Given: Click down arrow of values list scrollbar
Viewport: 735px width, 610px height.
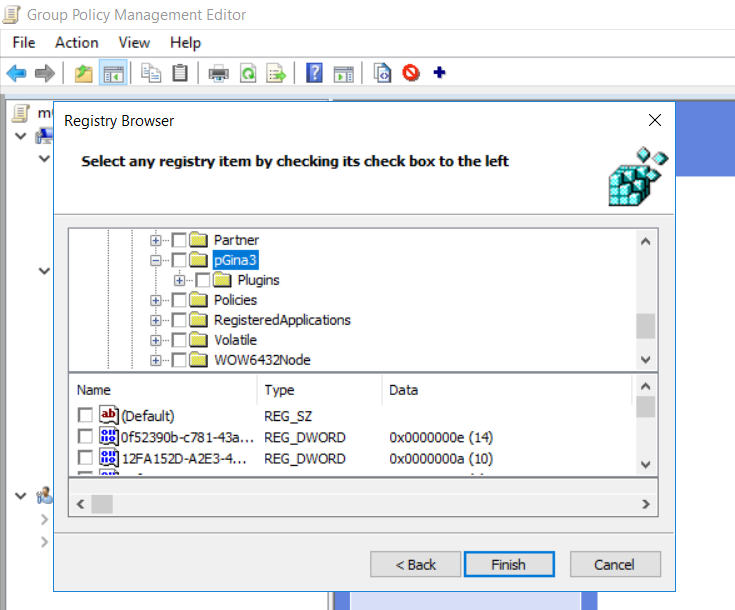Looking at the screenshot, I should point(645,465).
